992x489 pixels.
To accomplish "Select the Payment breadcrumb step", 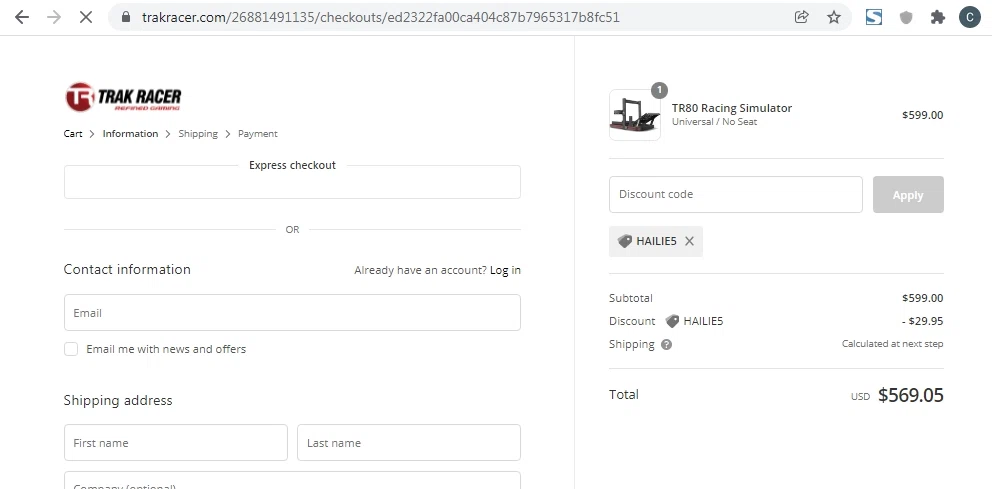I will (x=257, y=133).
